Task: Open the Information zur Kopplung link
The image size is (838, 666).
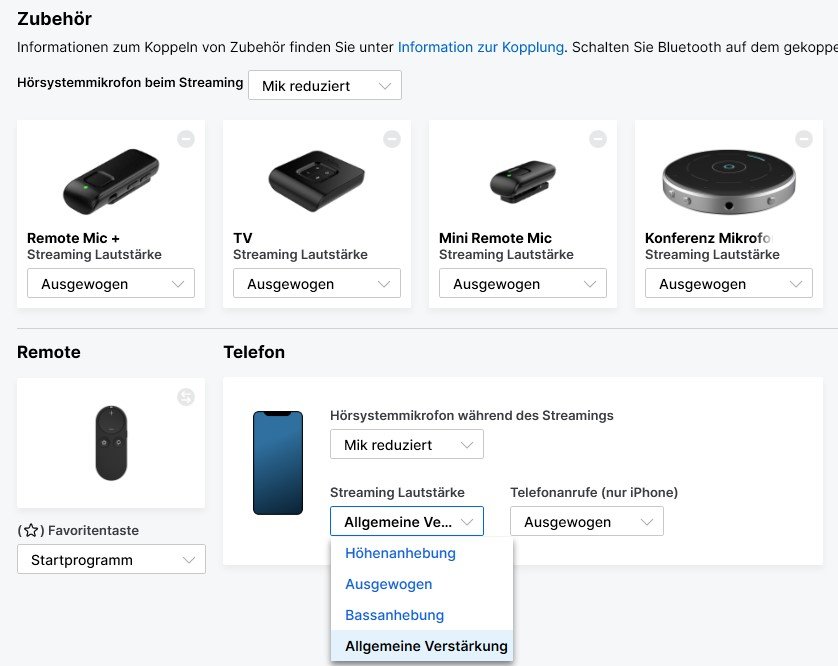Action: coord(481,47)
